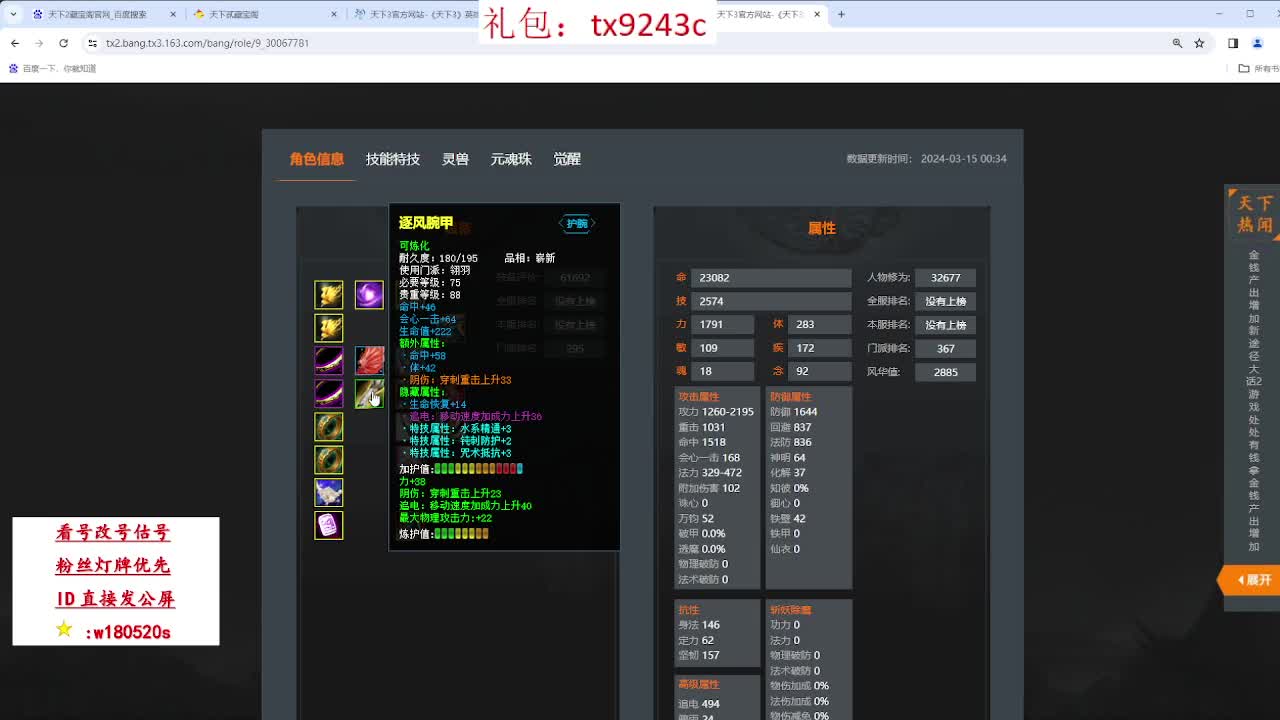Click the 力 value 1791

pyautogui.click(x=724, y=324)
